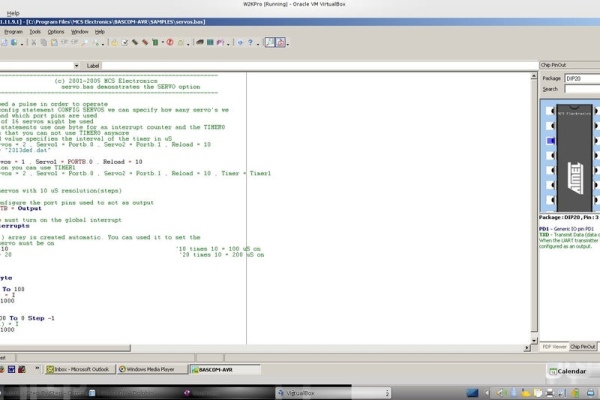Open the VirtualBox Help menu at top
The image size is (600, 400).
tap(13, 13)
